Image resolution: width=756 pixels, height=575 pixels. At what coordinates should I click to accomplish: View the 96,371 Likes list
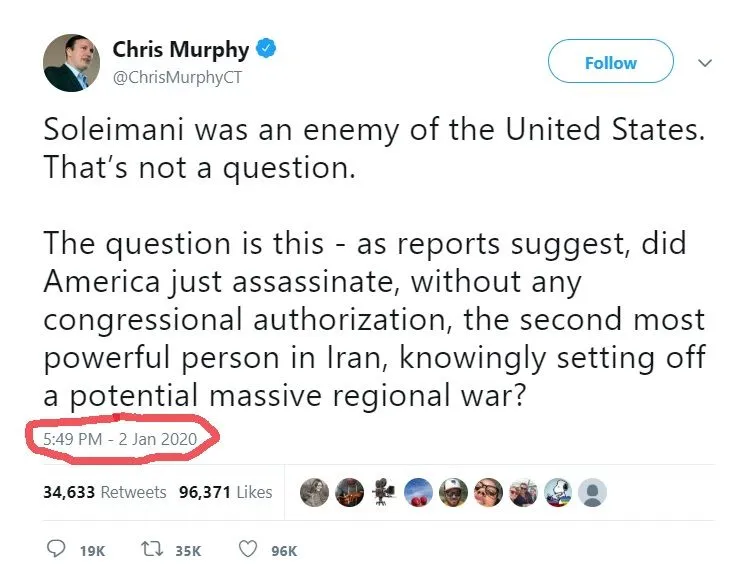226,492
